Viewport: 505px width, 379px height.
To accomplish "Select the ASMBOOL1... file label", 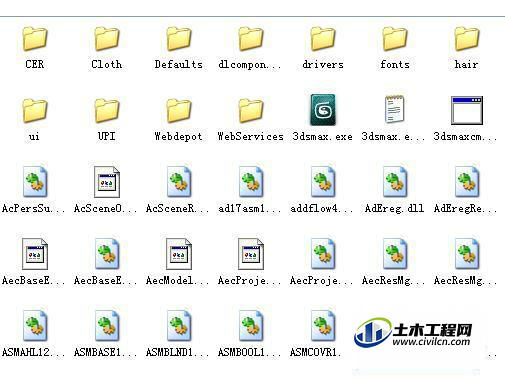I will 249,352.
